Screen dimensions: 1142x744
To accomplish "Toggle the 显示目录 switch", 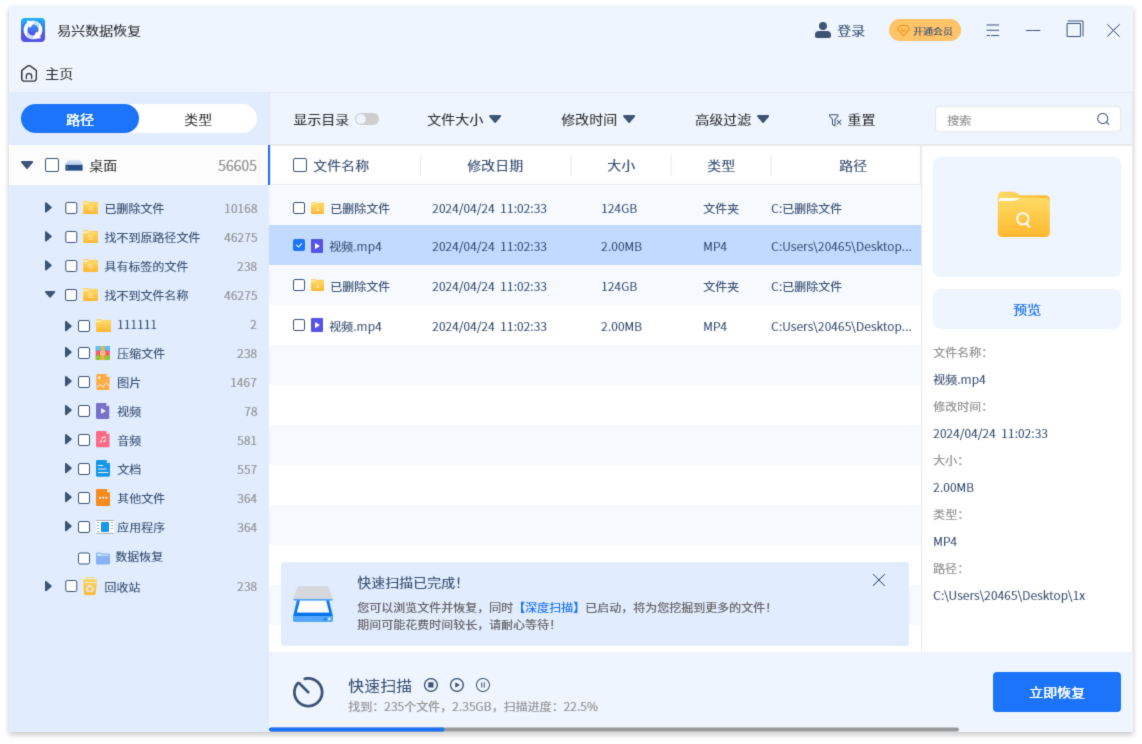I will click(x=367, y=118).
